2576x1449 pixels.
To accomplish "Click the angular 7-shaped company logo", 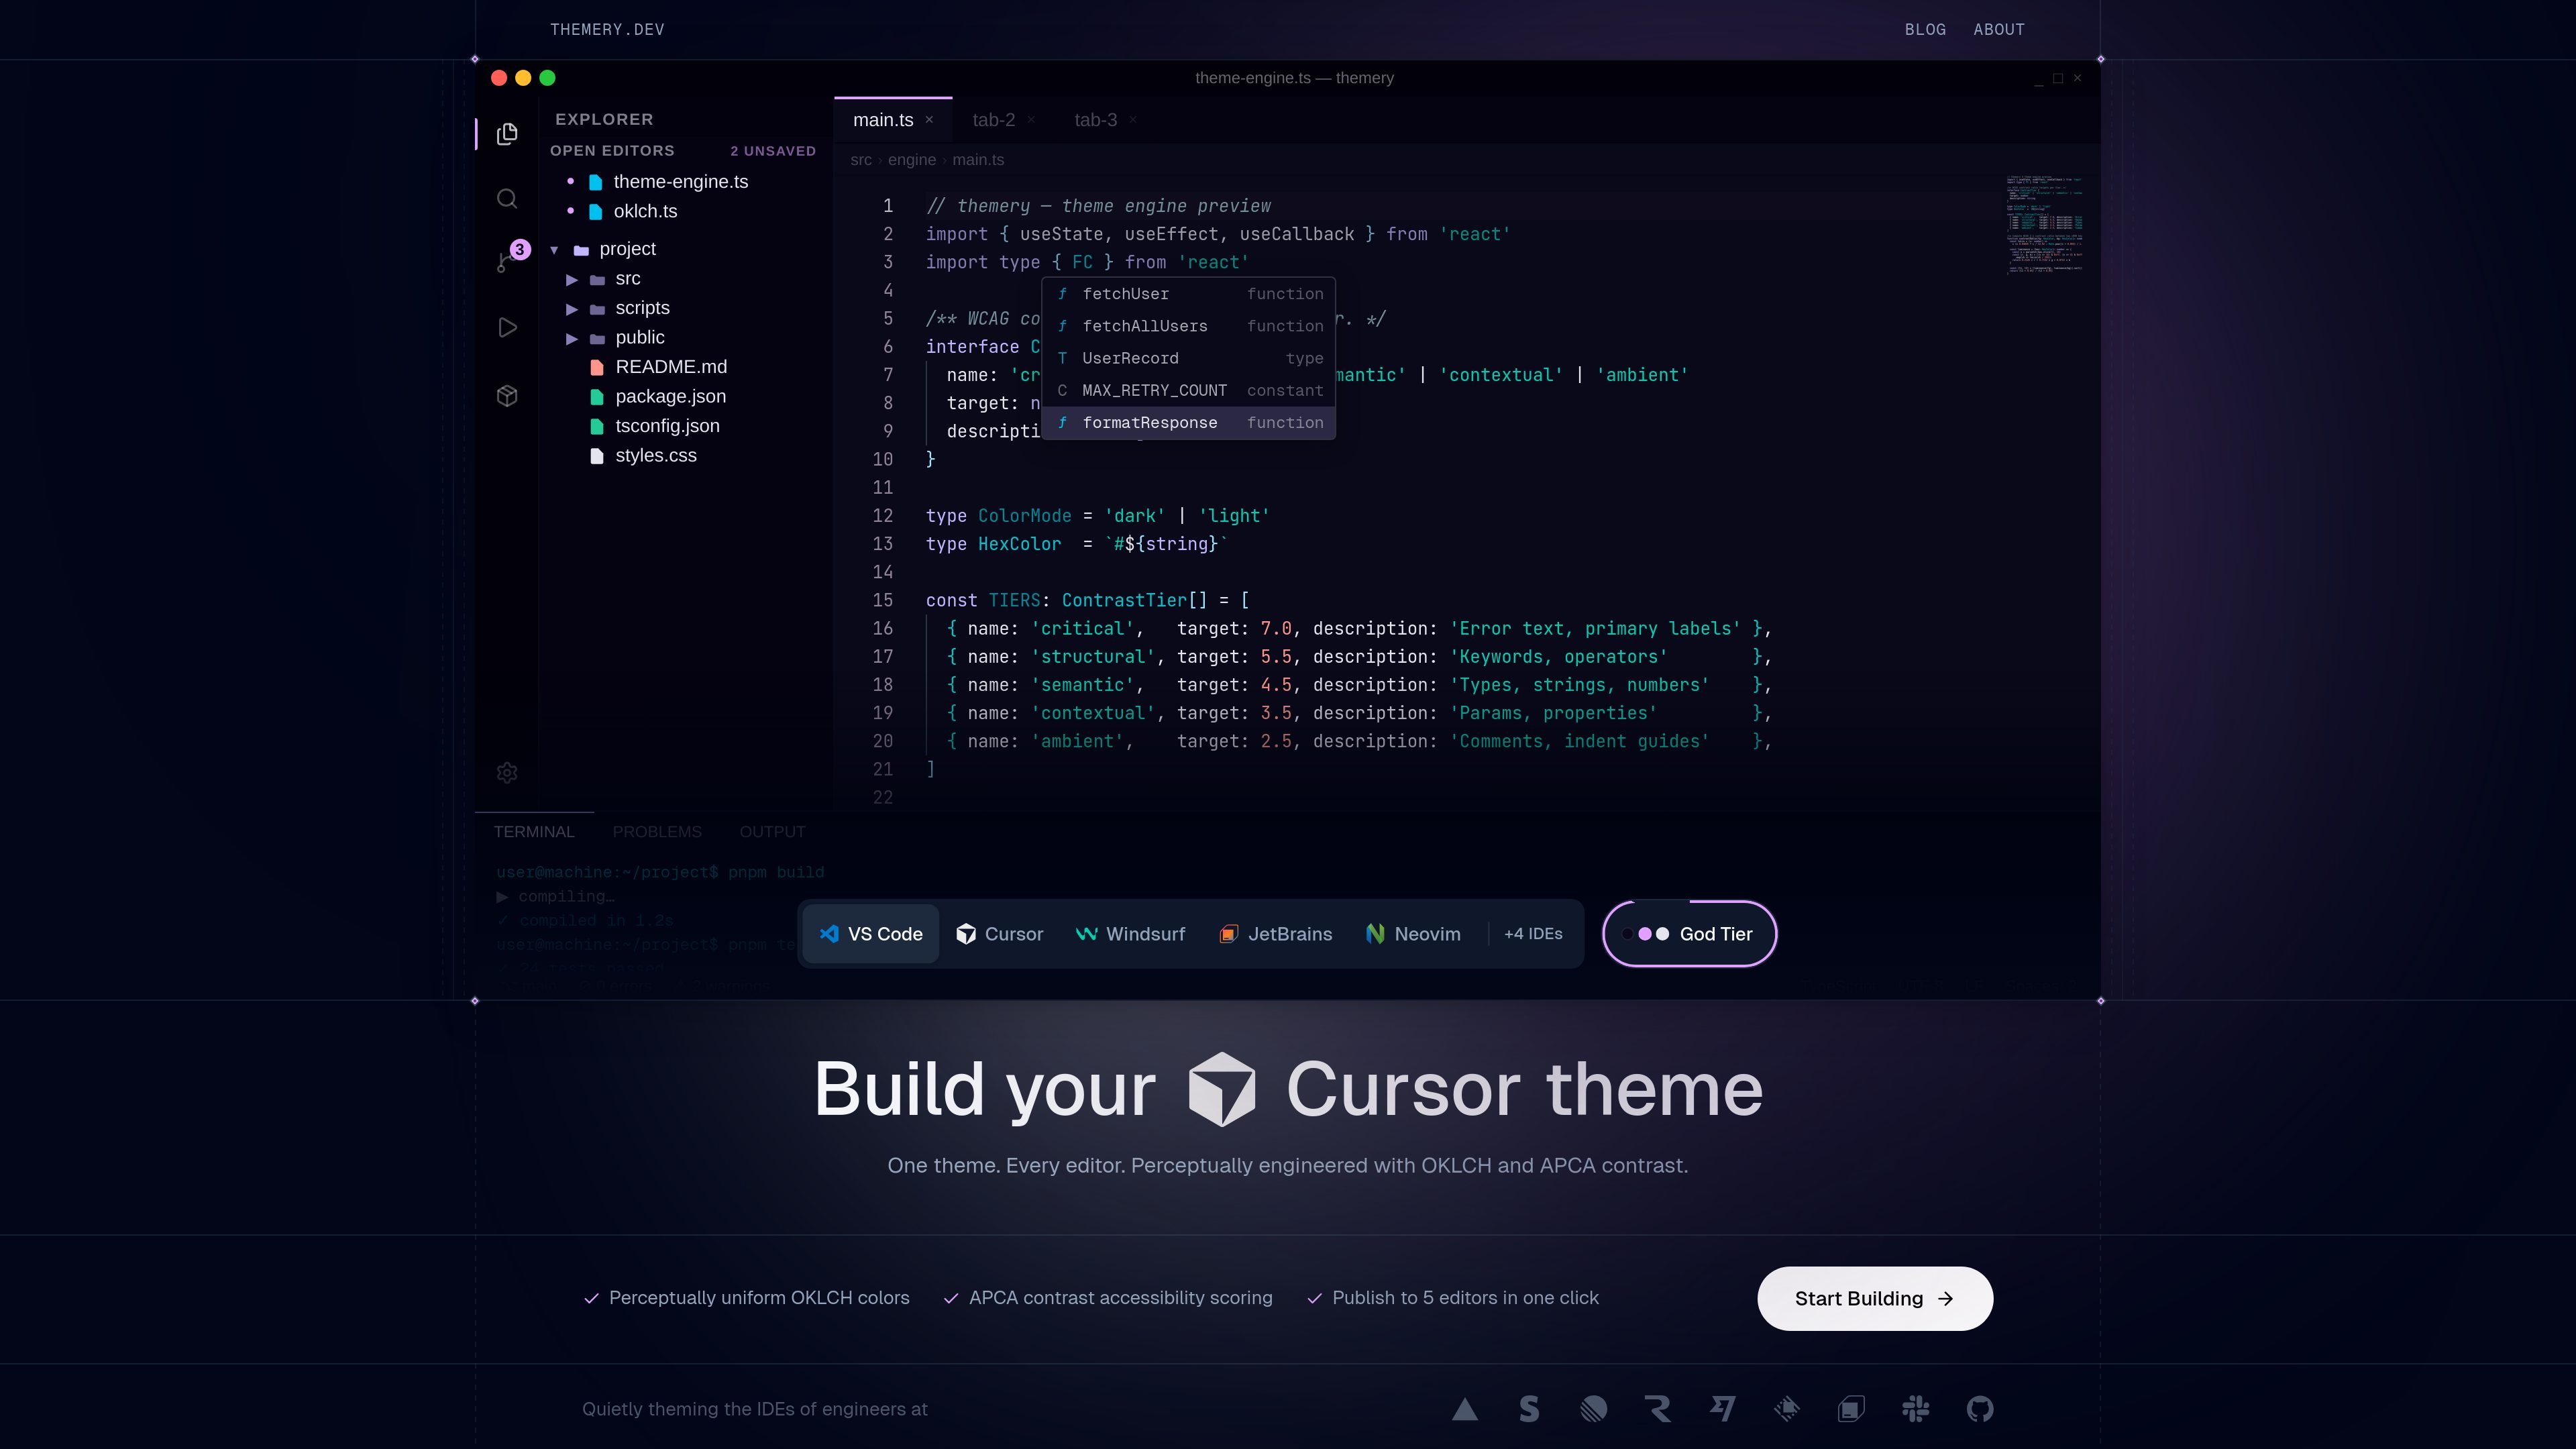I will tap(1722, 1409).
